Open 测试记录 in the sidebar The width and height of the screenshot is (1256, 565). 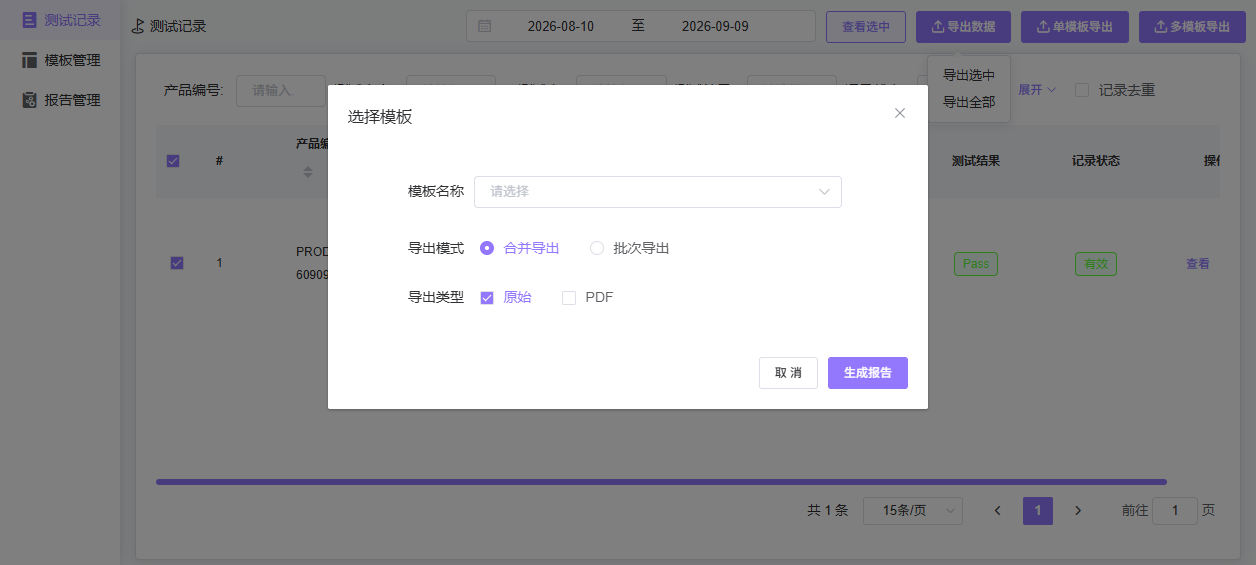tap(60, 20)
